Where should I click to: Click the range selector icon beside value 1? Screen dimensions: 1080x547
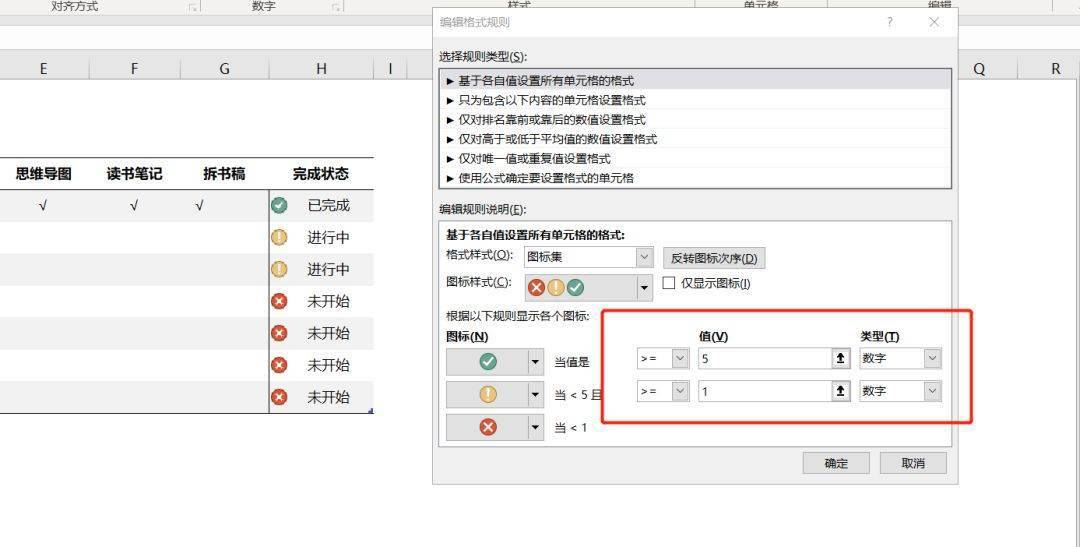coord(840,391)
